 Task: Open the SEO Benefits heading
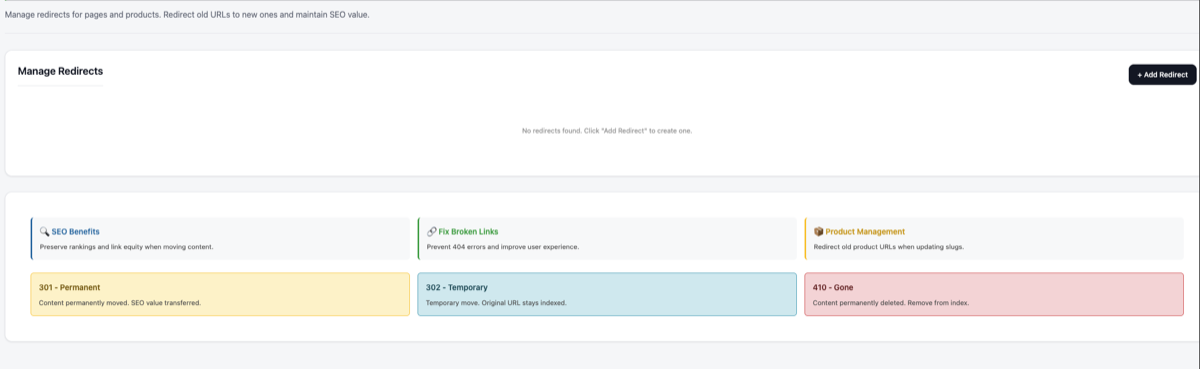coord(76,231)
